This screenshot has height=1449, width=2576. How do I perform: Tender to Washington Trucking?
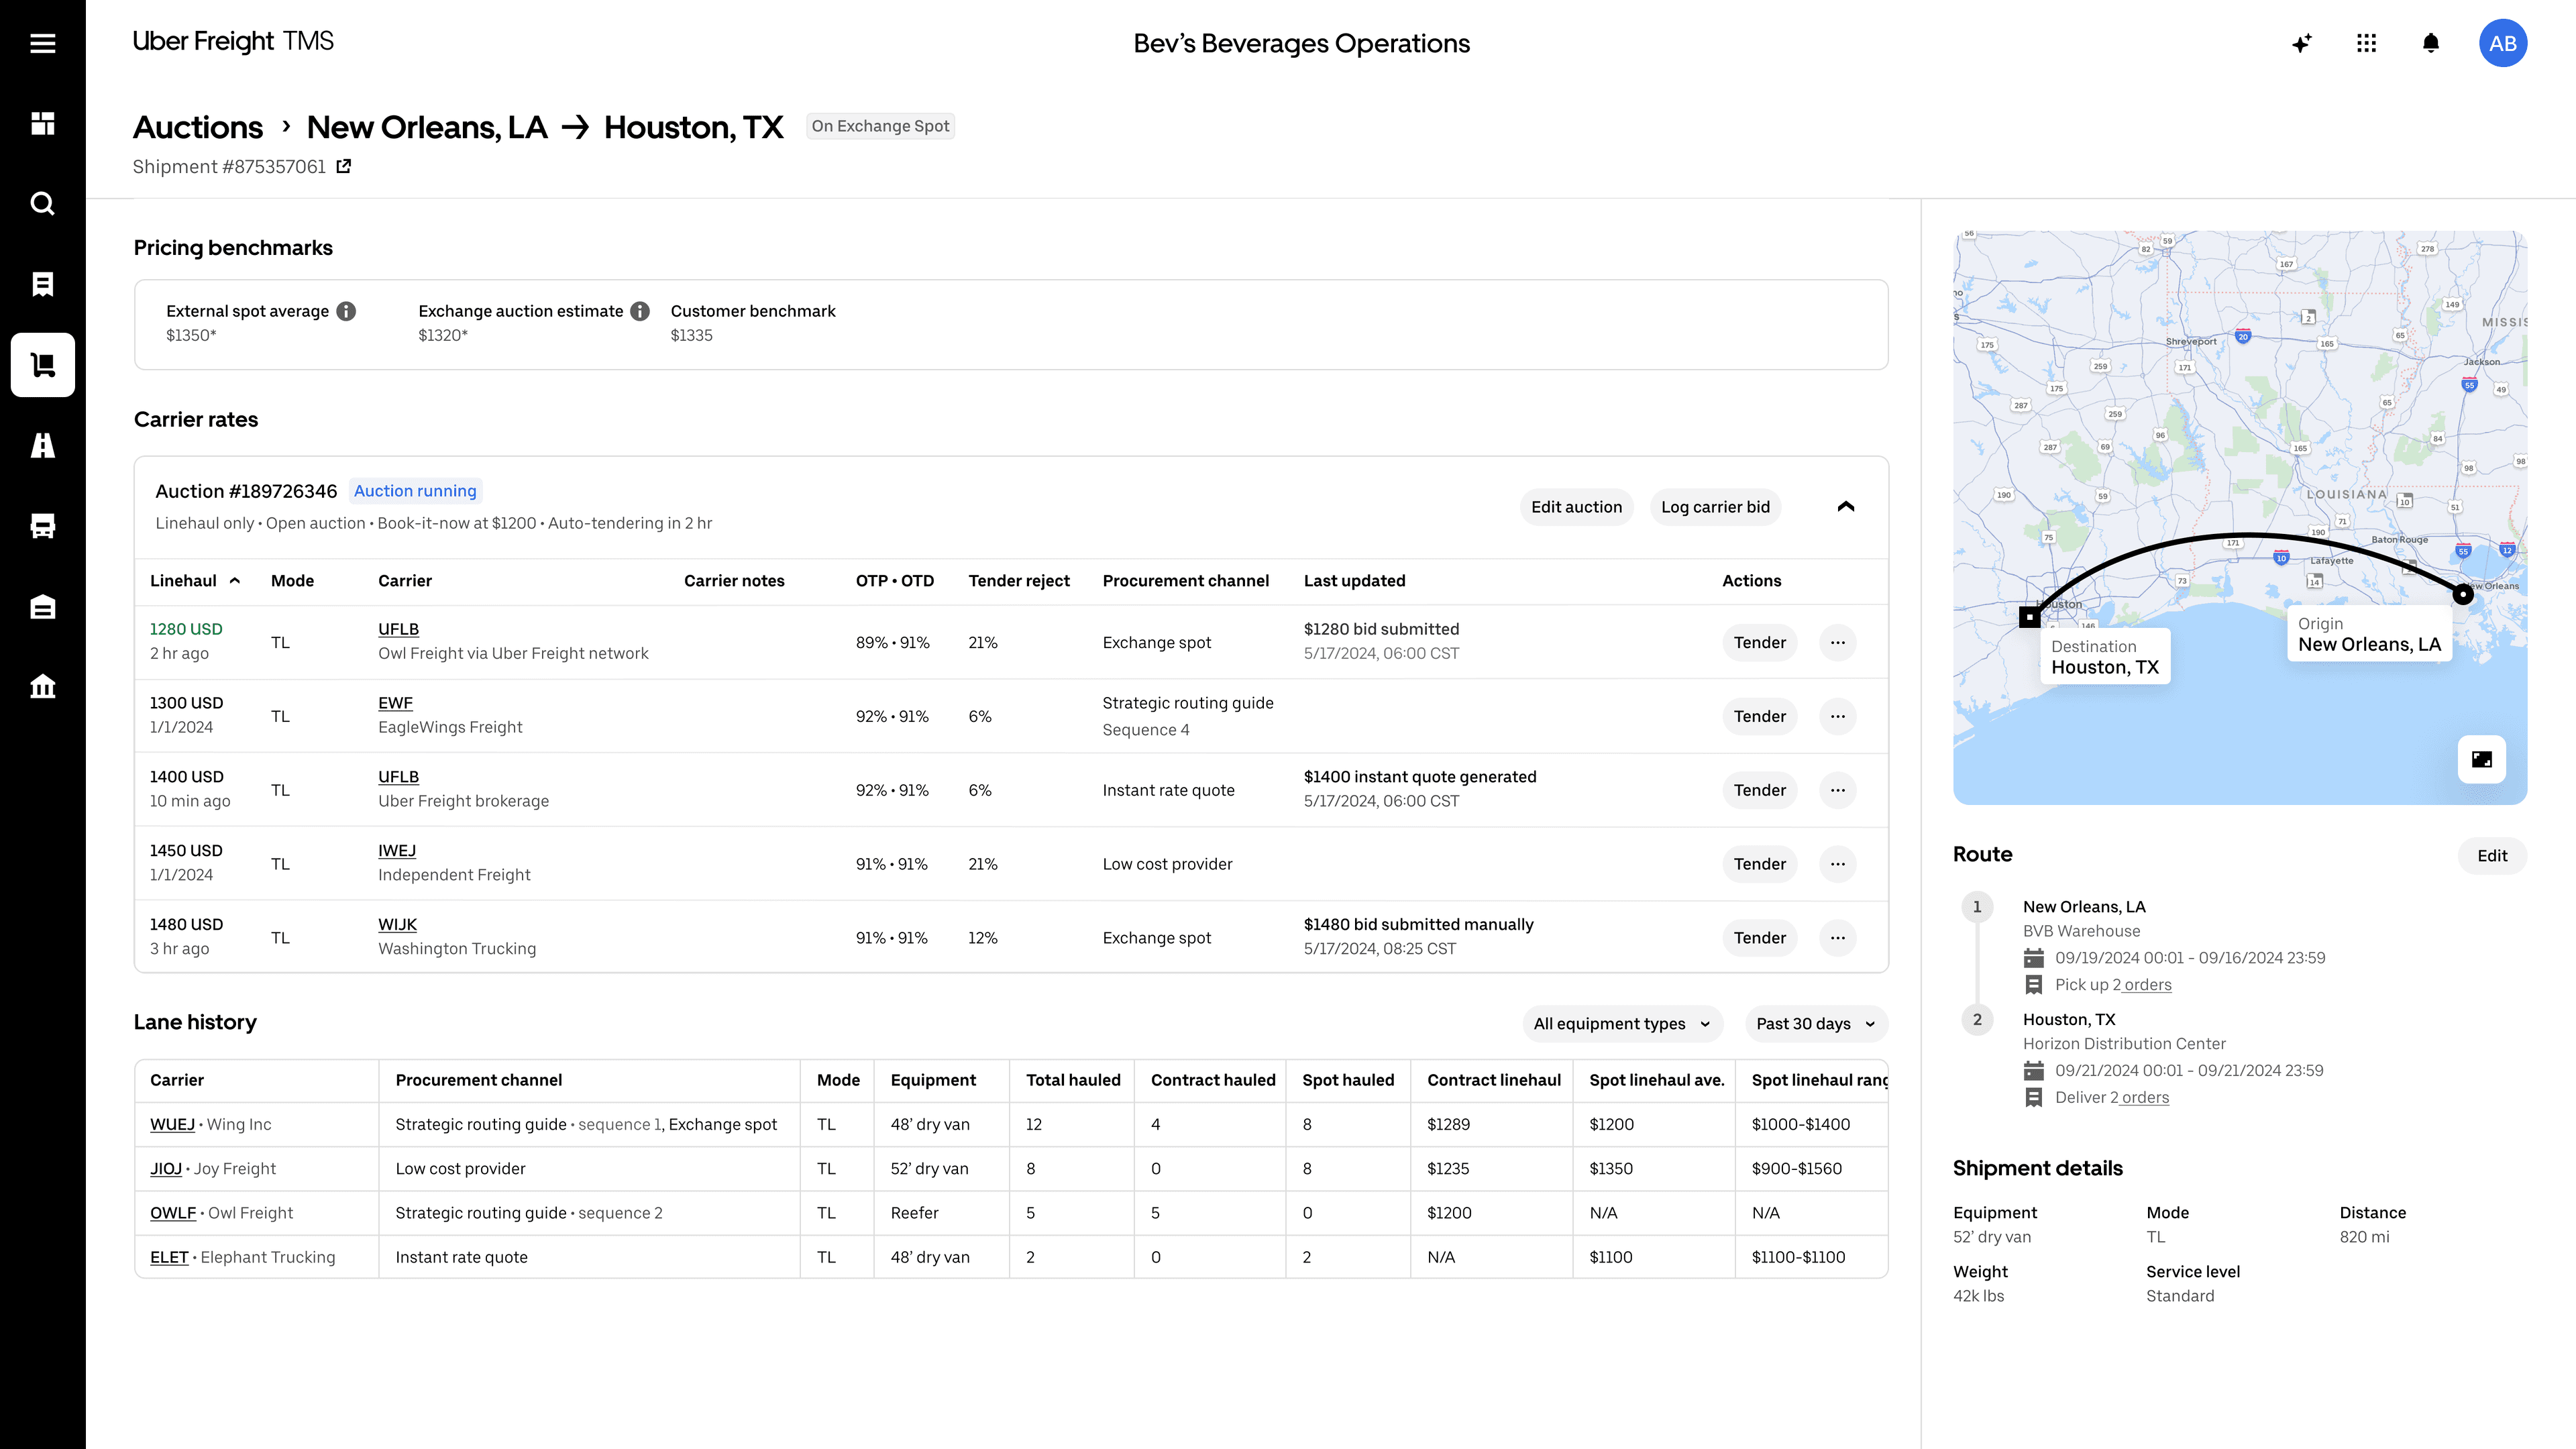(1759, 938)
